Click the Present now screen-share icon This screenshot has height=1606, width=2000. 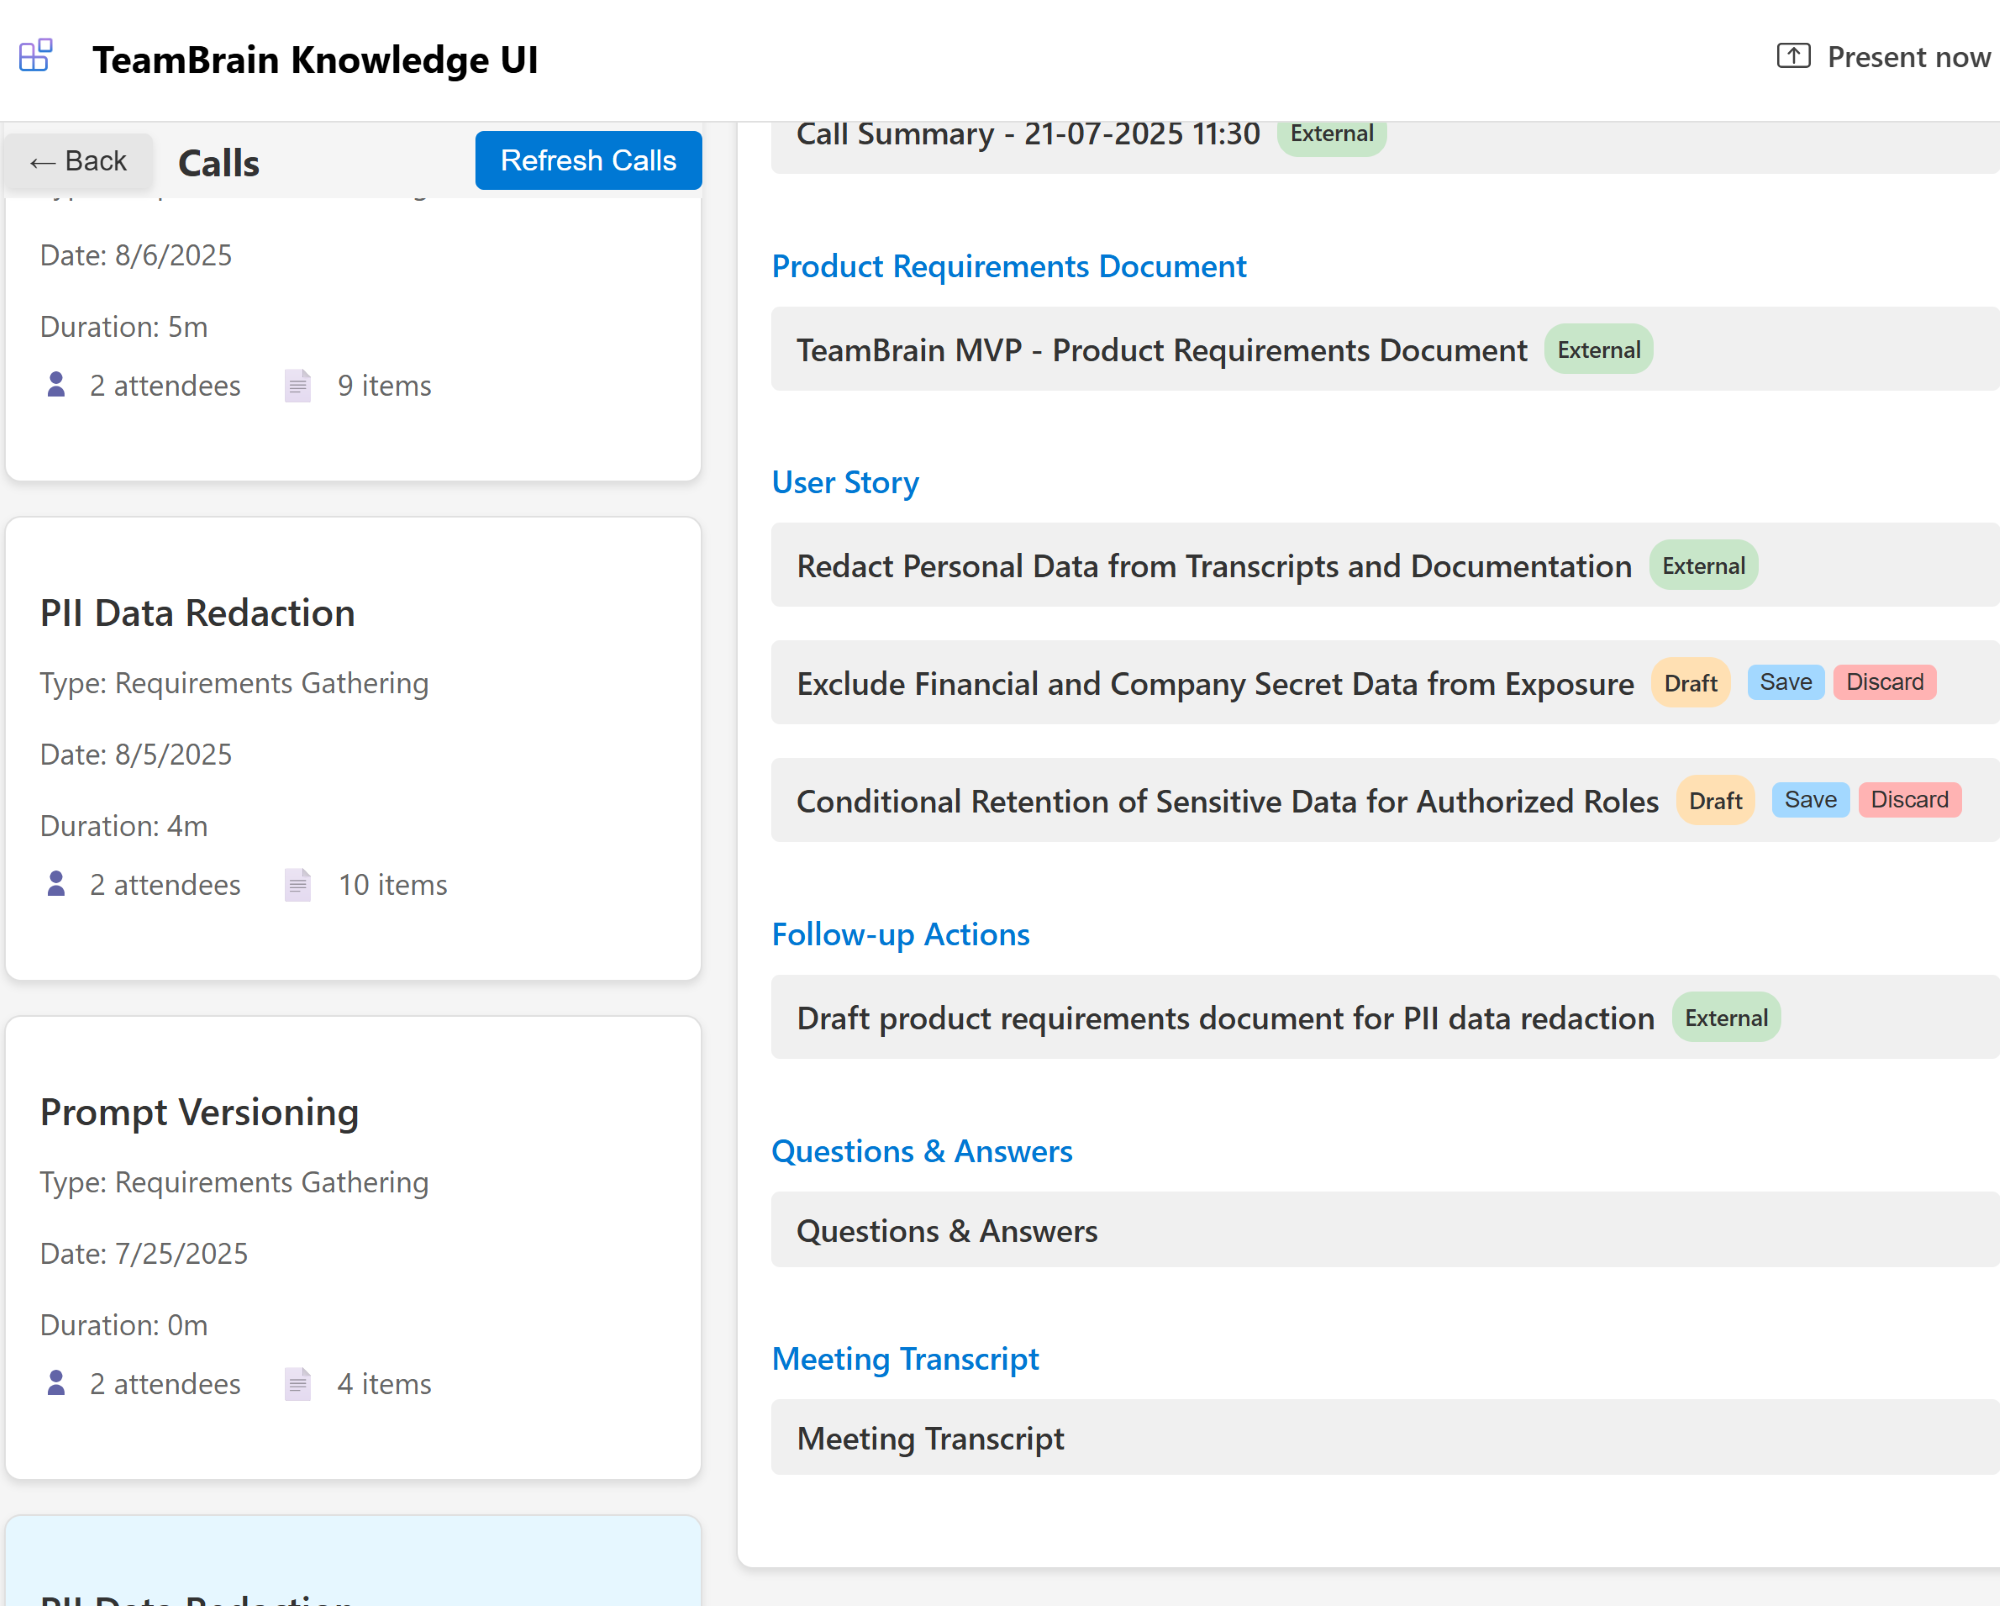click(x=1793, y=56)
